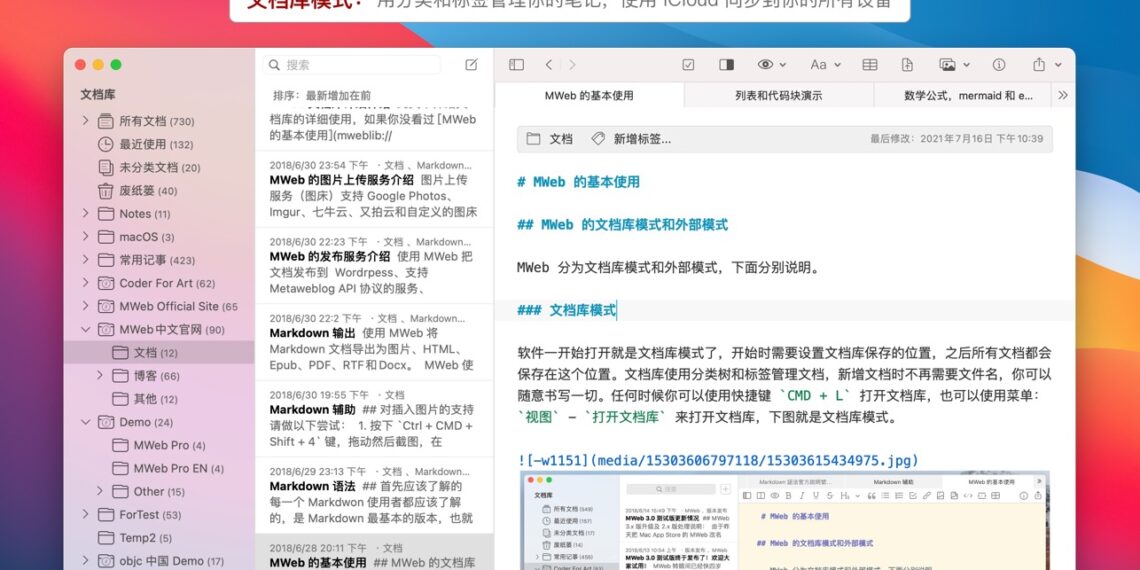1140x570 pixels.
Task: Click the heading # MWeb 的基本使用 in editor
Action: [579, 182]
